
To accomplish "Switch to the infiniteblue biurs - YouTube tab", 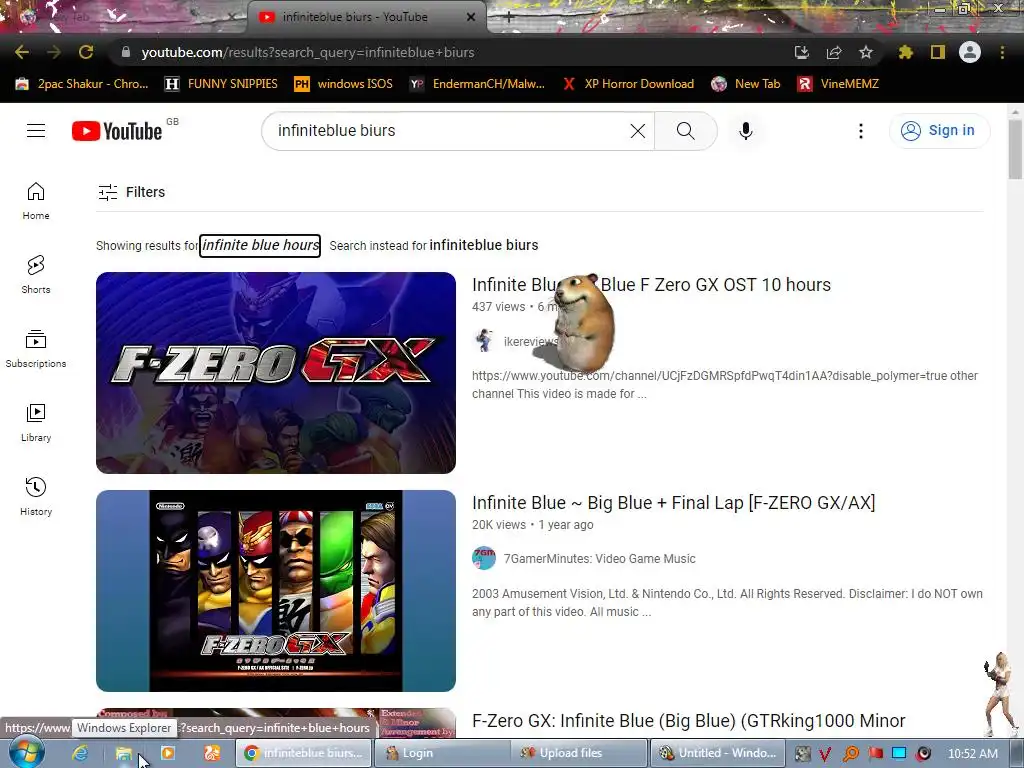I will [x=366, y=17].
